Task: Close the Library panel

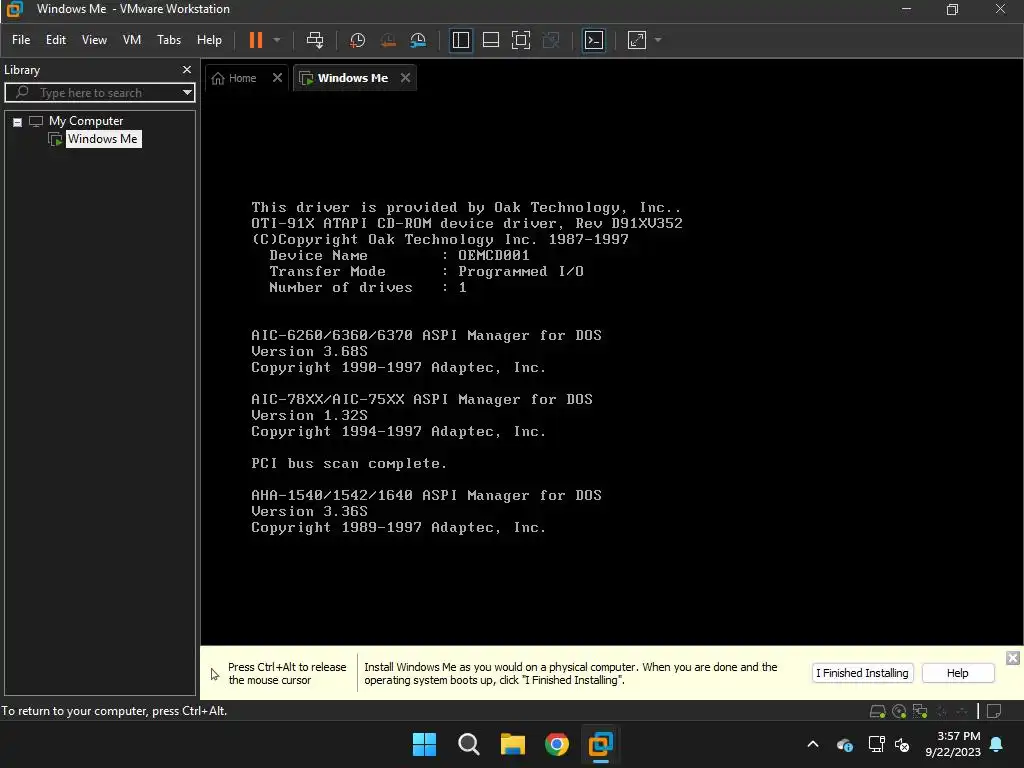Action: click(187, 69)
